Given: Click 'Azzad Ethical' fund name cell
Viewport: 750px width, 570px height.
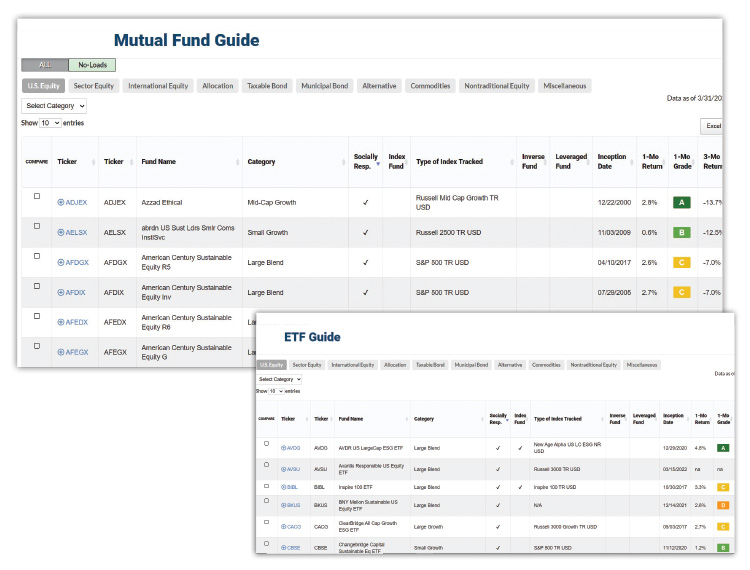Looking at the screenshot, I should click(162, 202).
